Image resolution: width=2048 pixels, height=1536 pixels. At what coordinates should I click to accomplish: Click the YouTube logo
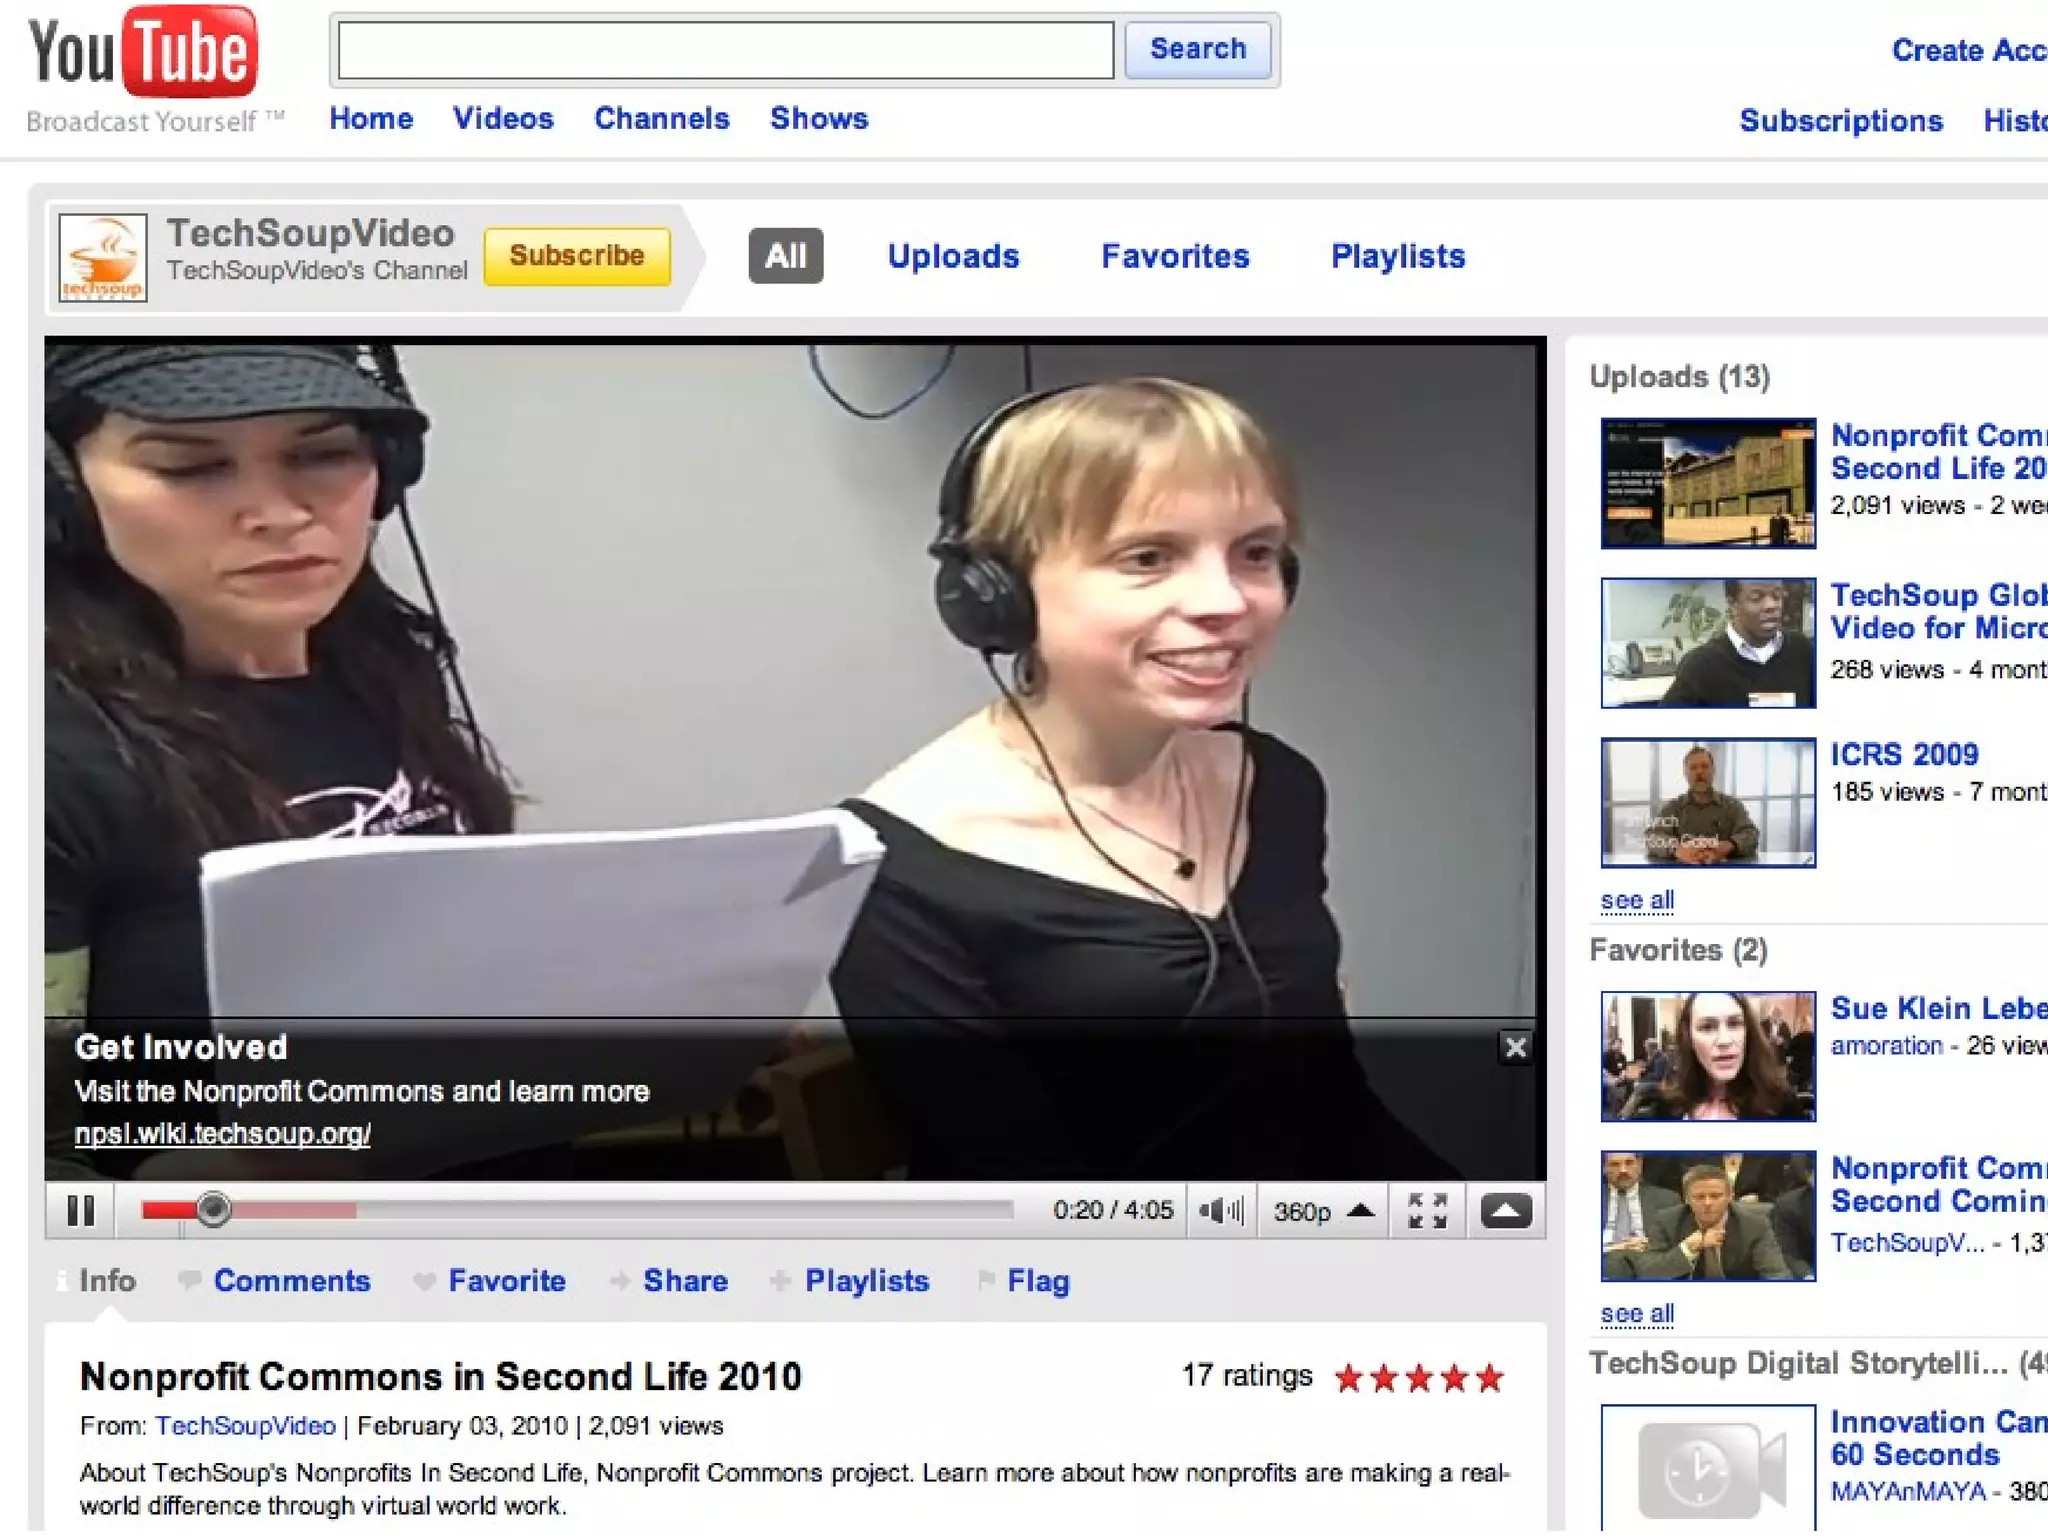[x=143, y=53]
